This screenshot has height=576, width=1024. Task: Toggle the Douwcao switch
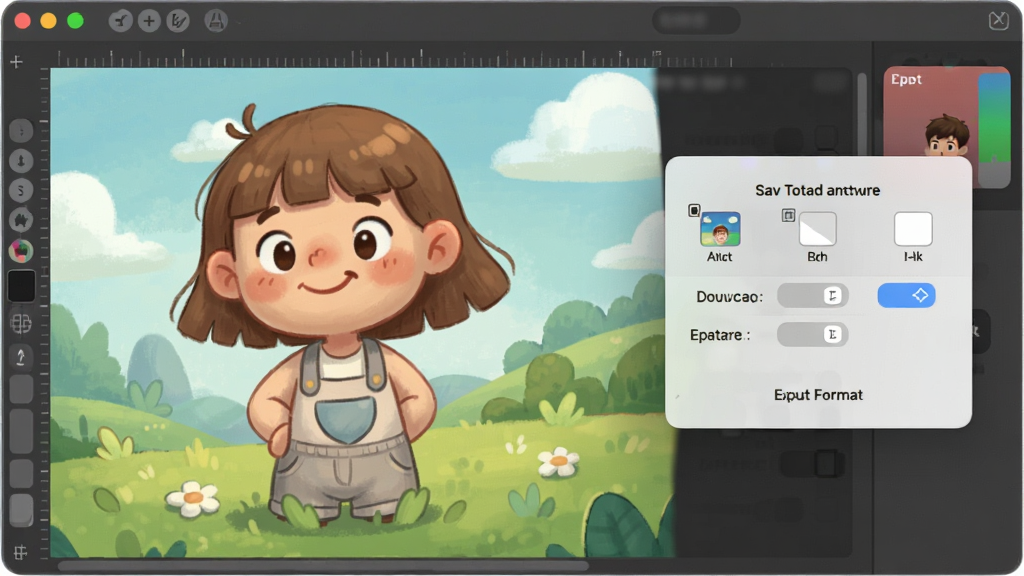point(812,296)
